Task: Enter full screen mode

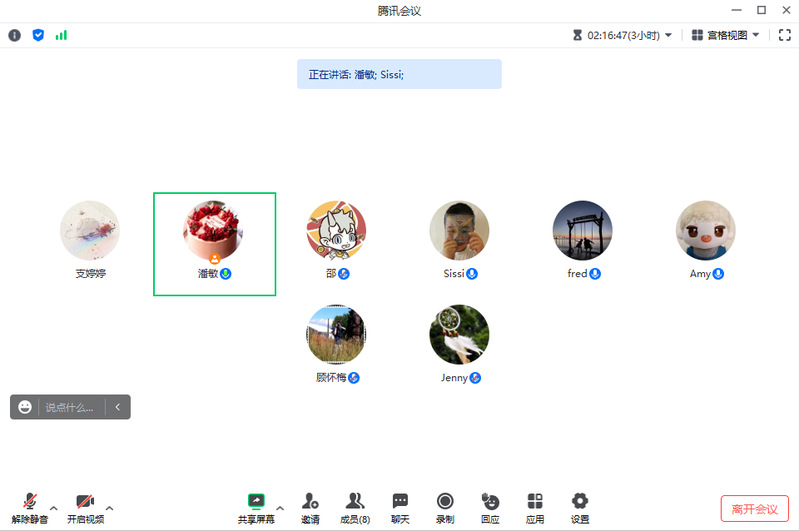Action: (785, 35)
